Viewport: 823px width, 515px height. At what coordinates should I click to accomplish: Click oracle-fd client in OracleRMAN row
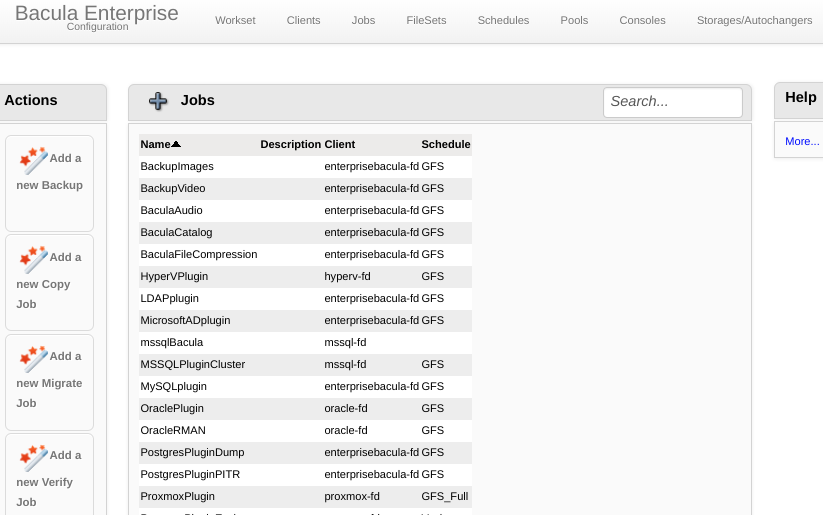click(x=346, y=431)
